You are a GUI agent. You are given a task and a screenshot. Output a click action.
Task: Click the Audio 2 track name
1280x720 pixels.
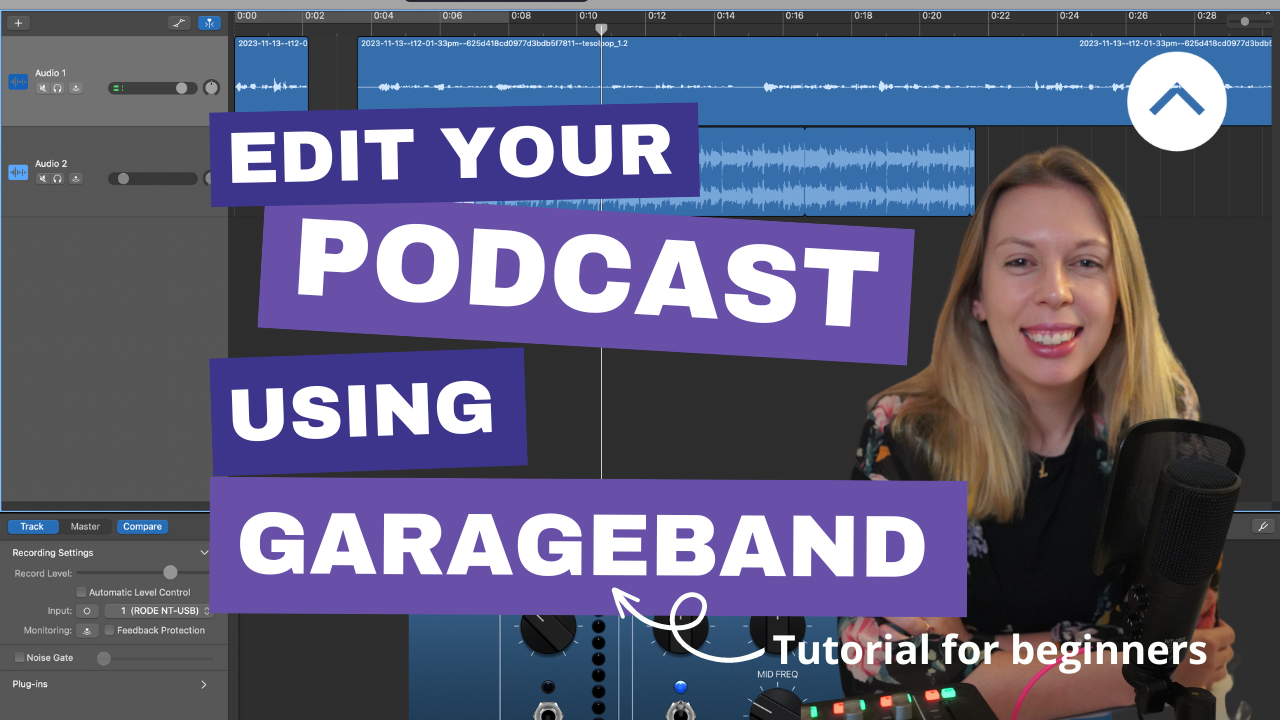pos(51,163)
